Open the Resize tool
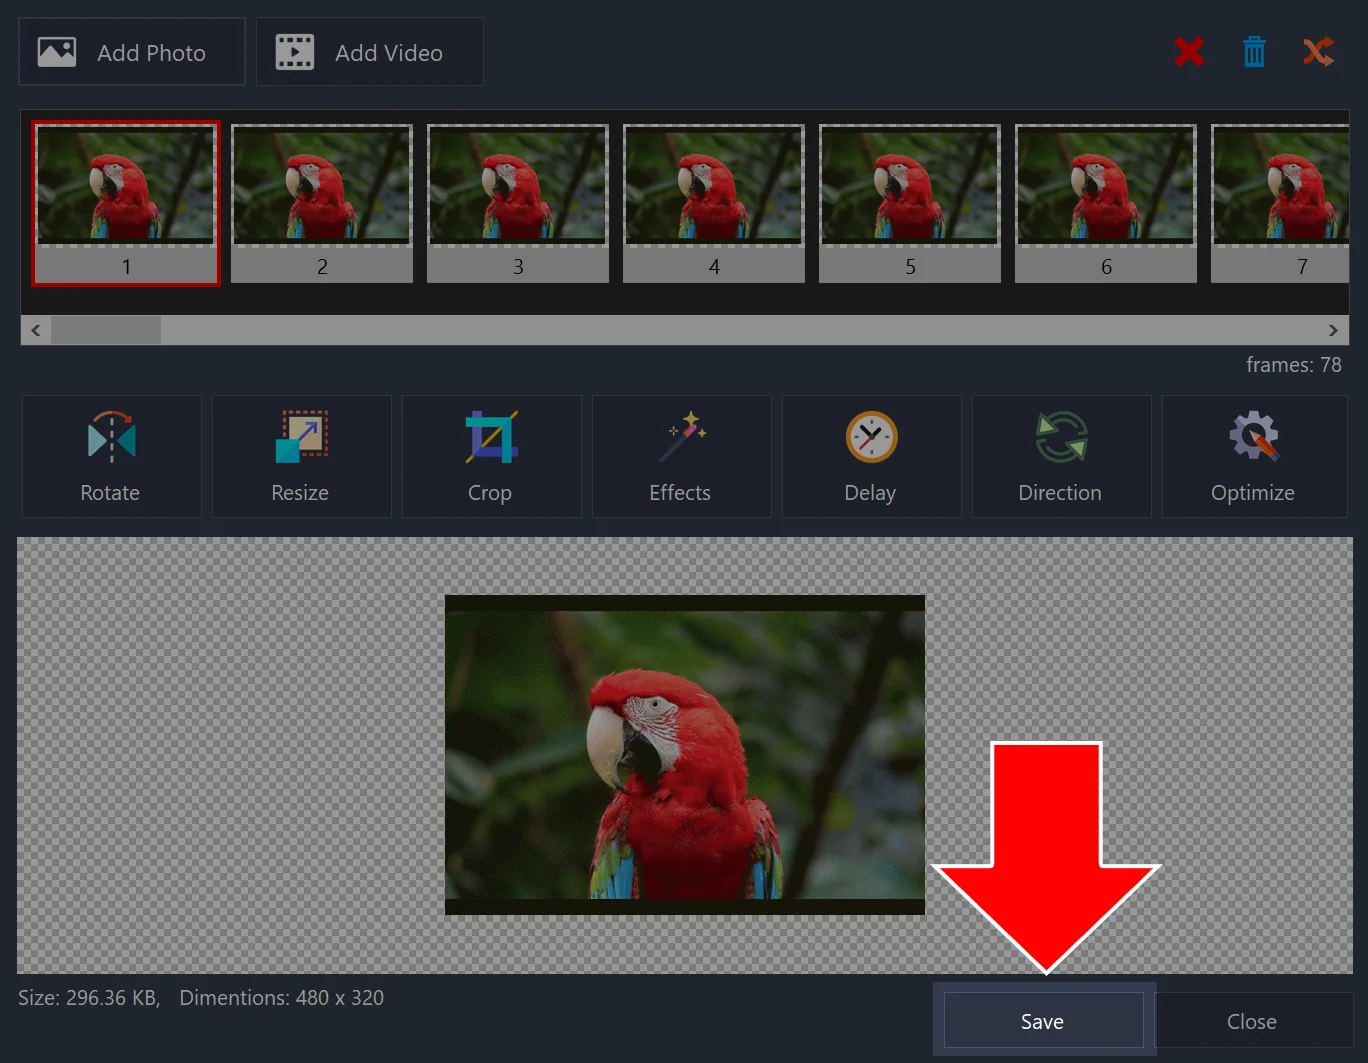The width and height of the screenshot is (1368, 1063). tap(301, 456)
